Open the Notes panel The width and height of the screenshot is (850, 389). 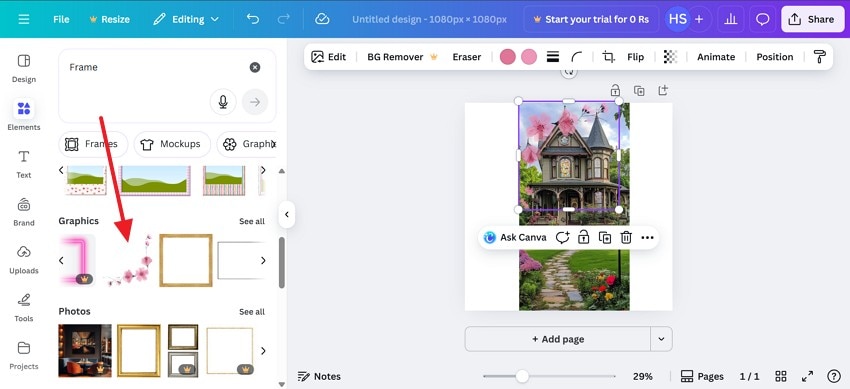pos(319,376)
